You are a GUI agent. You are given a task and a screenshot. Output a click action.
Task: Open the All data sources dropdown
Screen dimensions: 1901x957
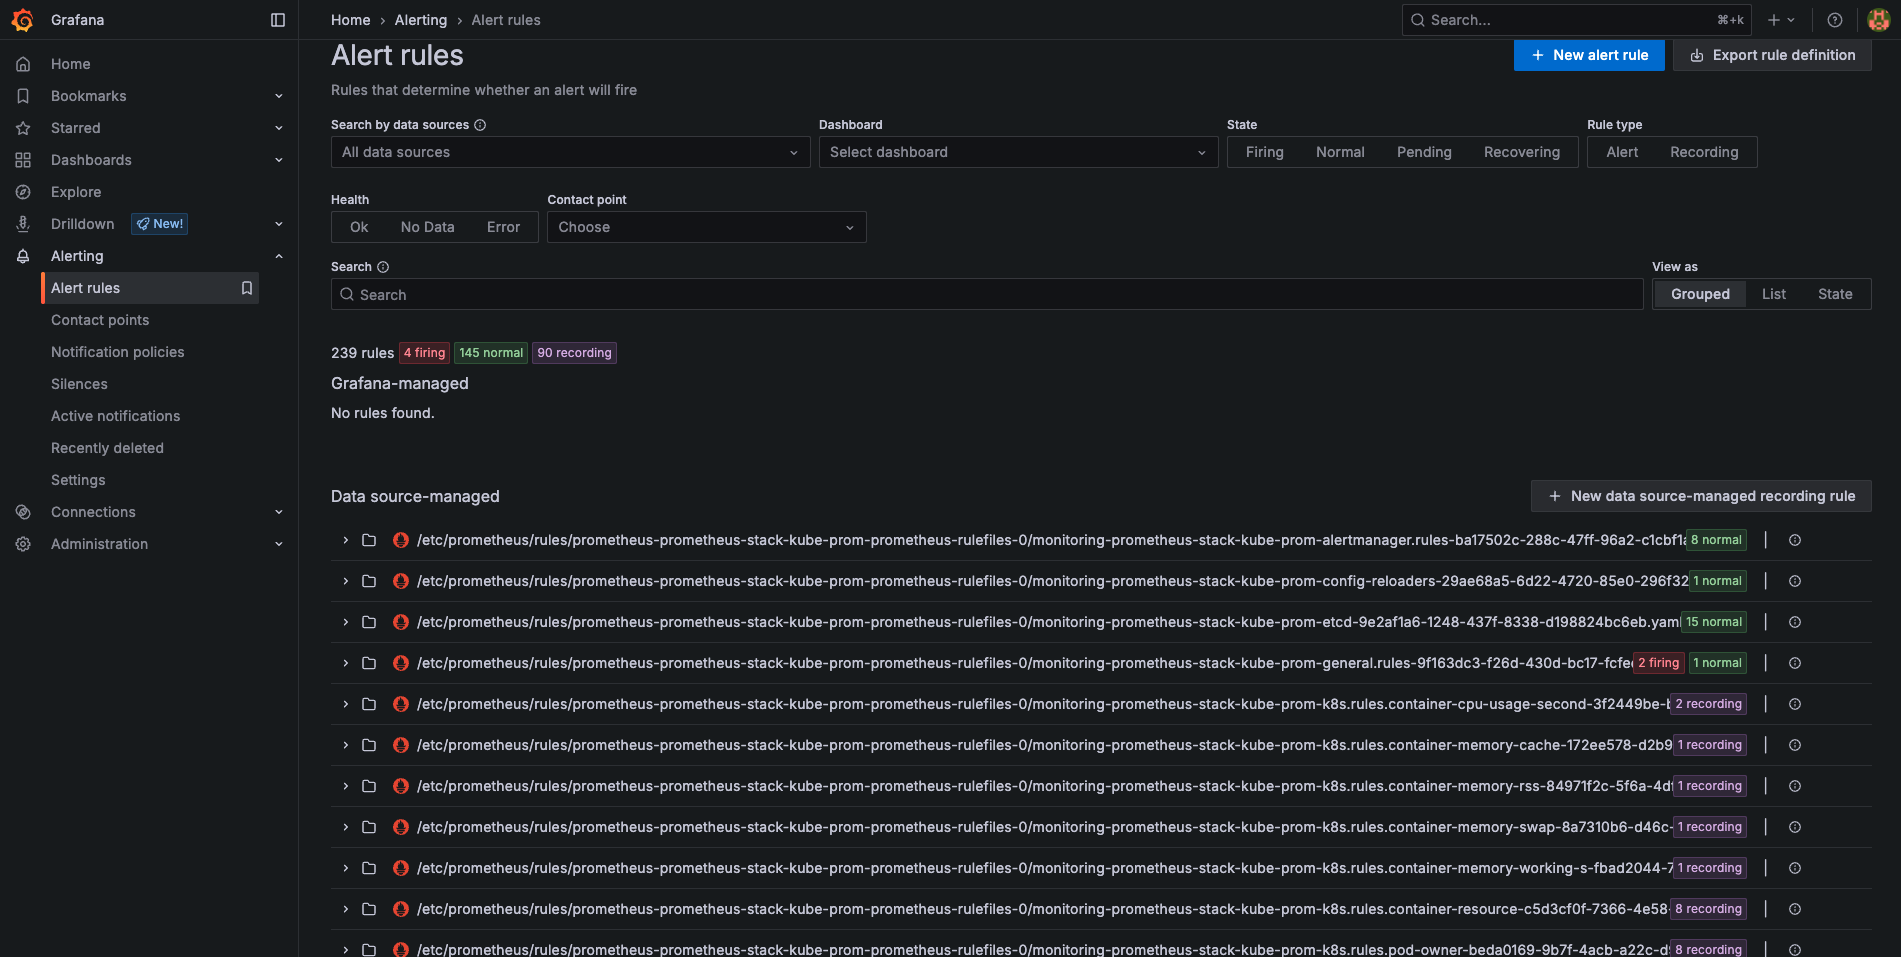(x=570, y=152)
